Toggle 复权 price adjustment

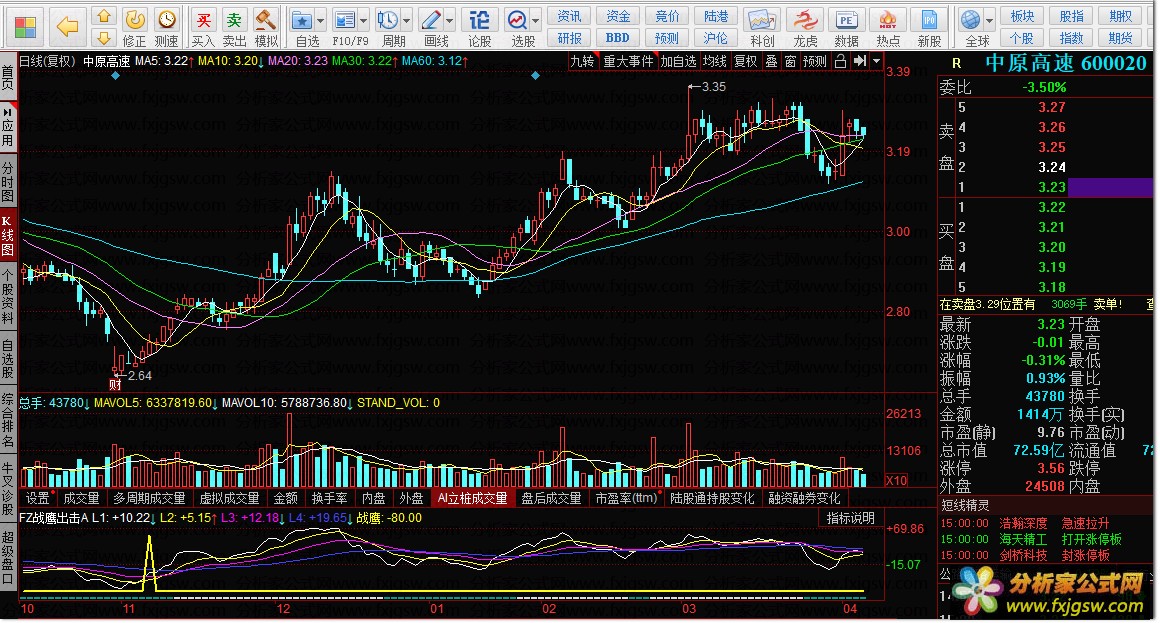click(746, 61)
